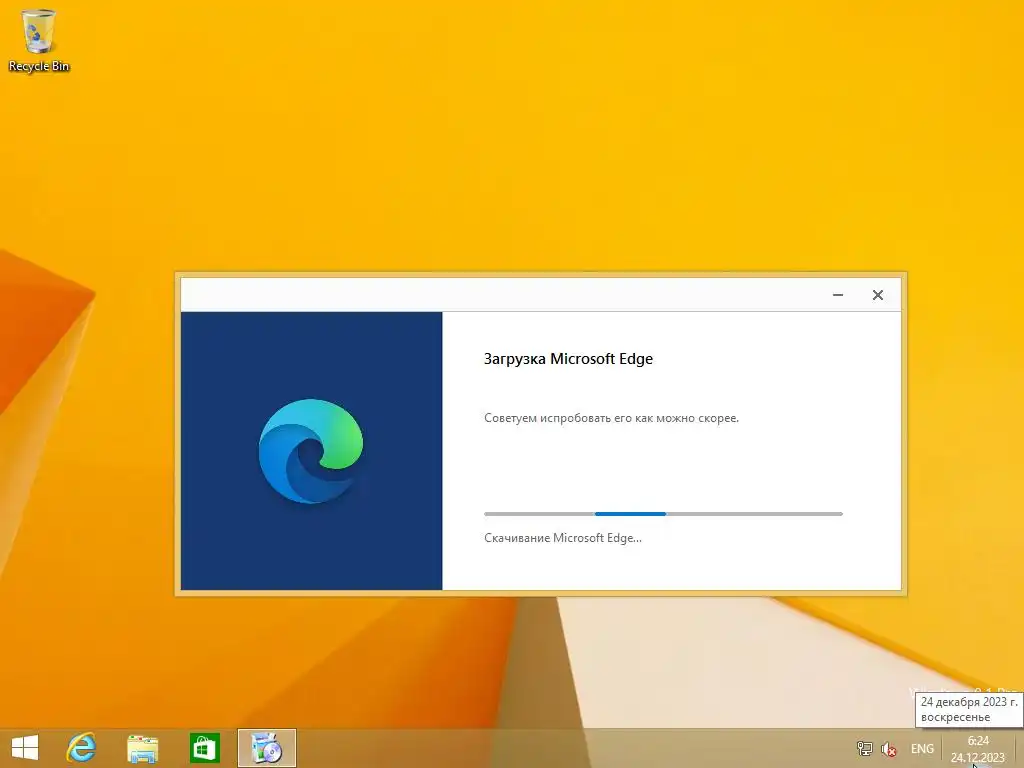Open the Windows Store taskbar icon

204,748
